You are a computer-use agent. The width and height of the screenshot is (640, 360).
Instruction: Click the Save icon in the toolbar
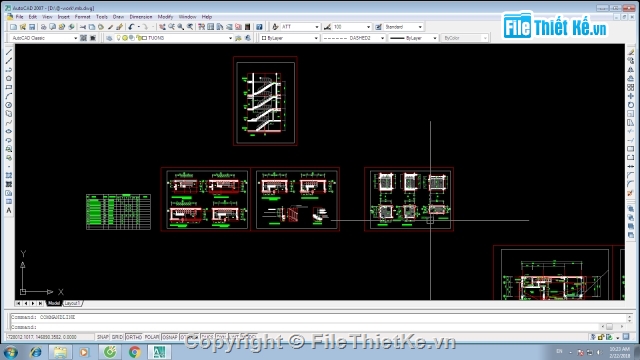tap(32, 27)
